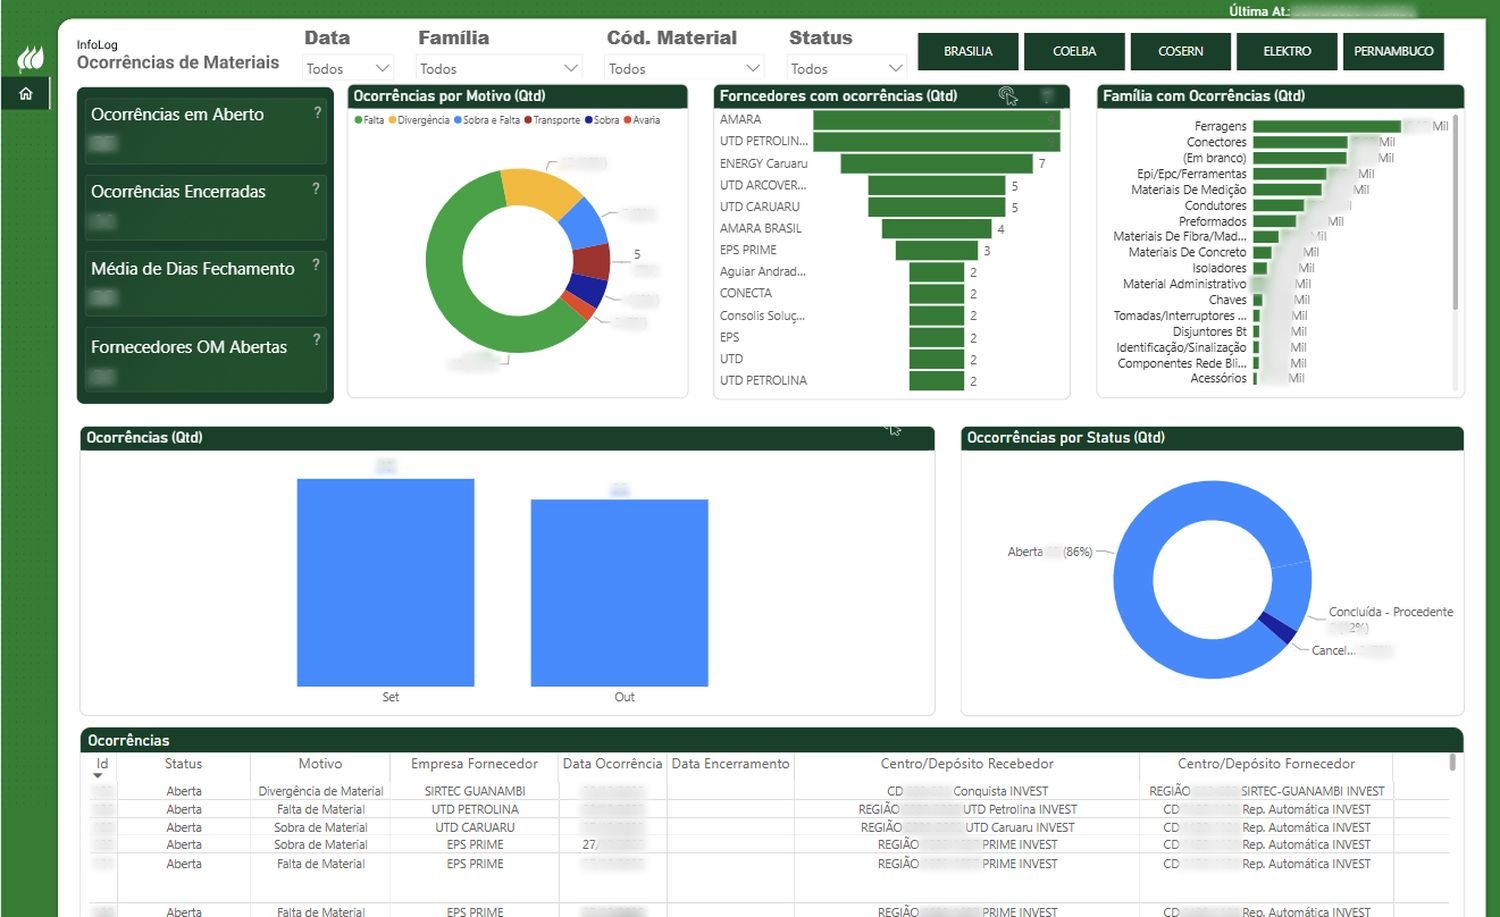Choose the COSERN button
Screen dimensions: 1500x917
point(1181,51)
